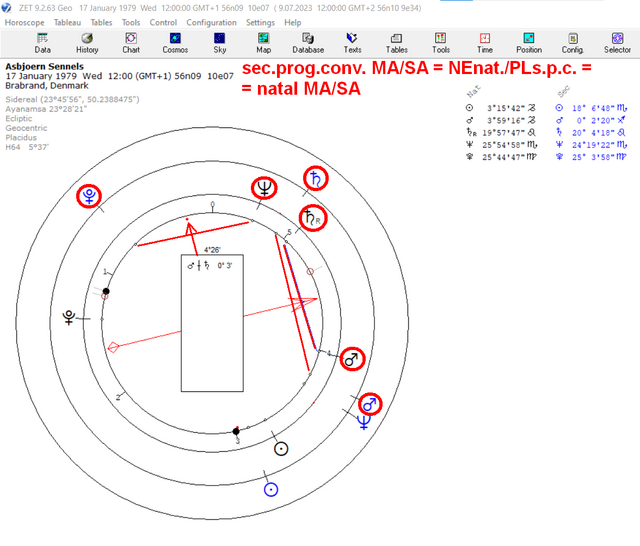
Task: Open the Map toolbar icon
Action: tap(263, 43)
